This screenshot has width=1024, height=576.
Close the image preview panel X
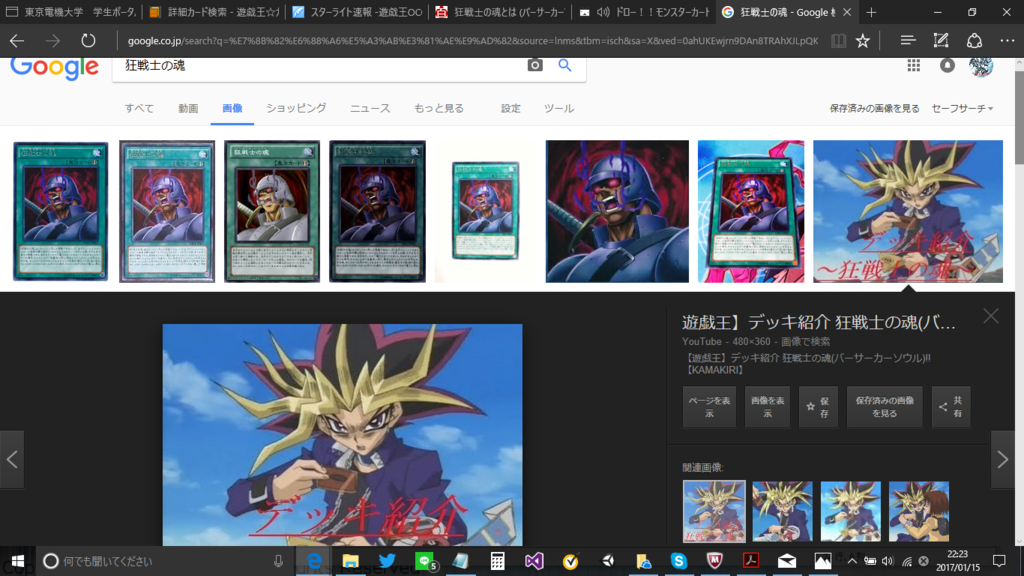991,316
